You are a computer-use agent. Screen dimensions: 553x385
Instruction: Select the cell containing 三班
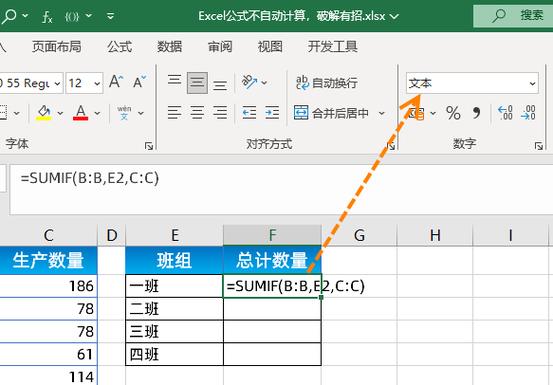(175, 331)
